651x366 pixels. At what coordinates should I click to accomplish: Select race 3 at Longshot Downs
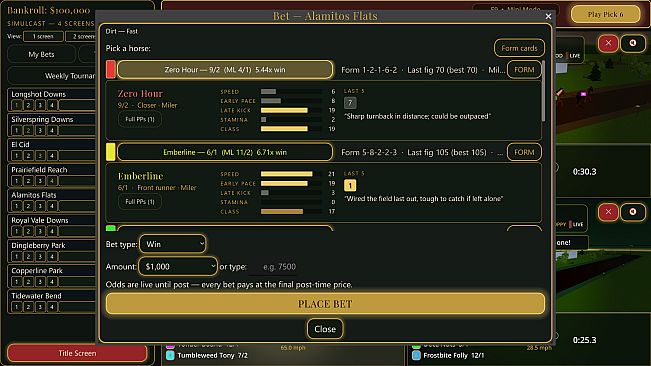40,105
